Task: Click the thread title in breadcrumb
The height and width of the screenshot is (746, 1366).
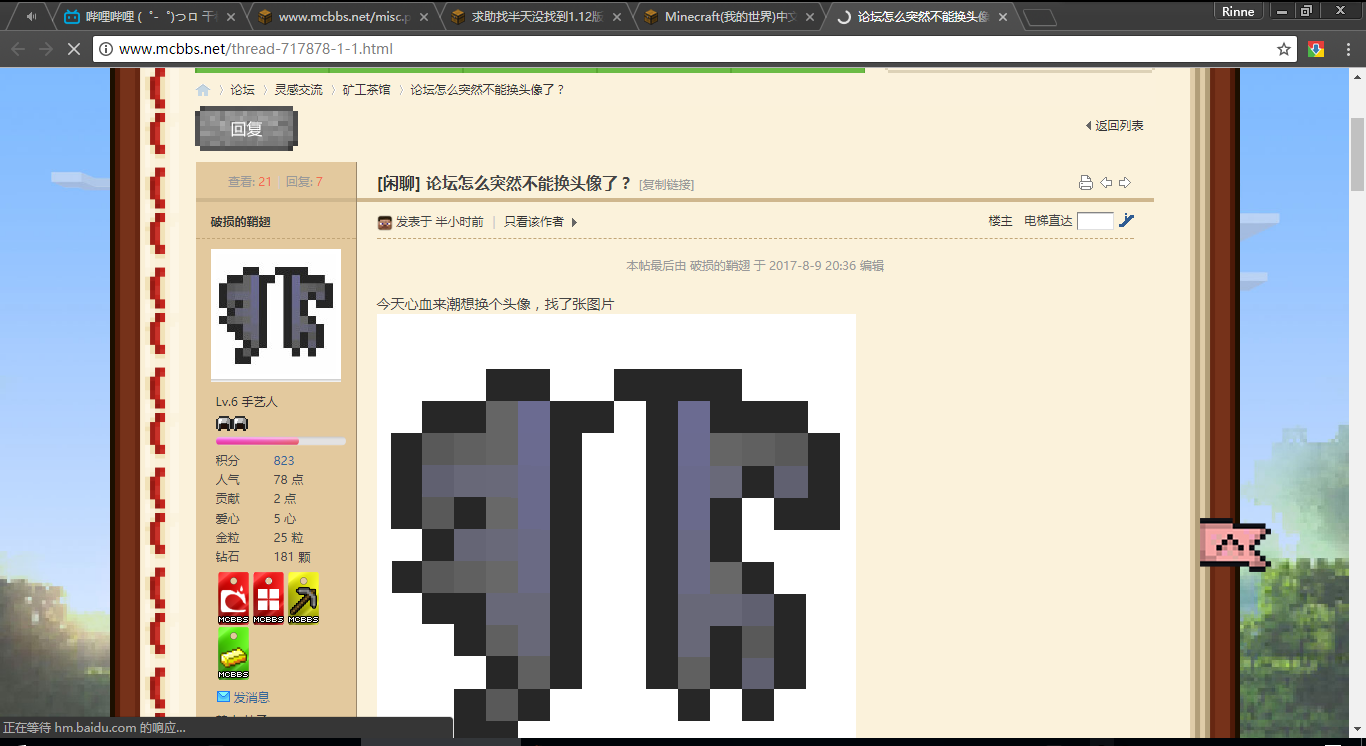Action: pyautogui.click(x=488, y=90)
